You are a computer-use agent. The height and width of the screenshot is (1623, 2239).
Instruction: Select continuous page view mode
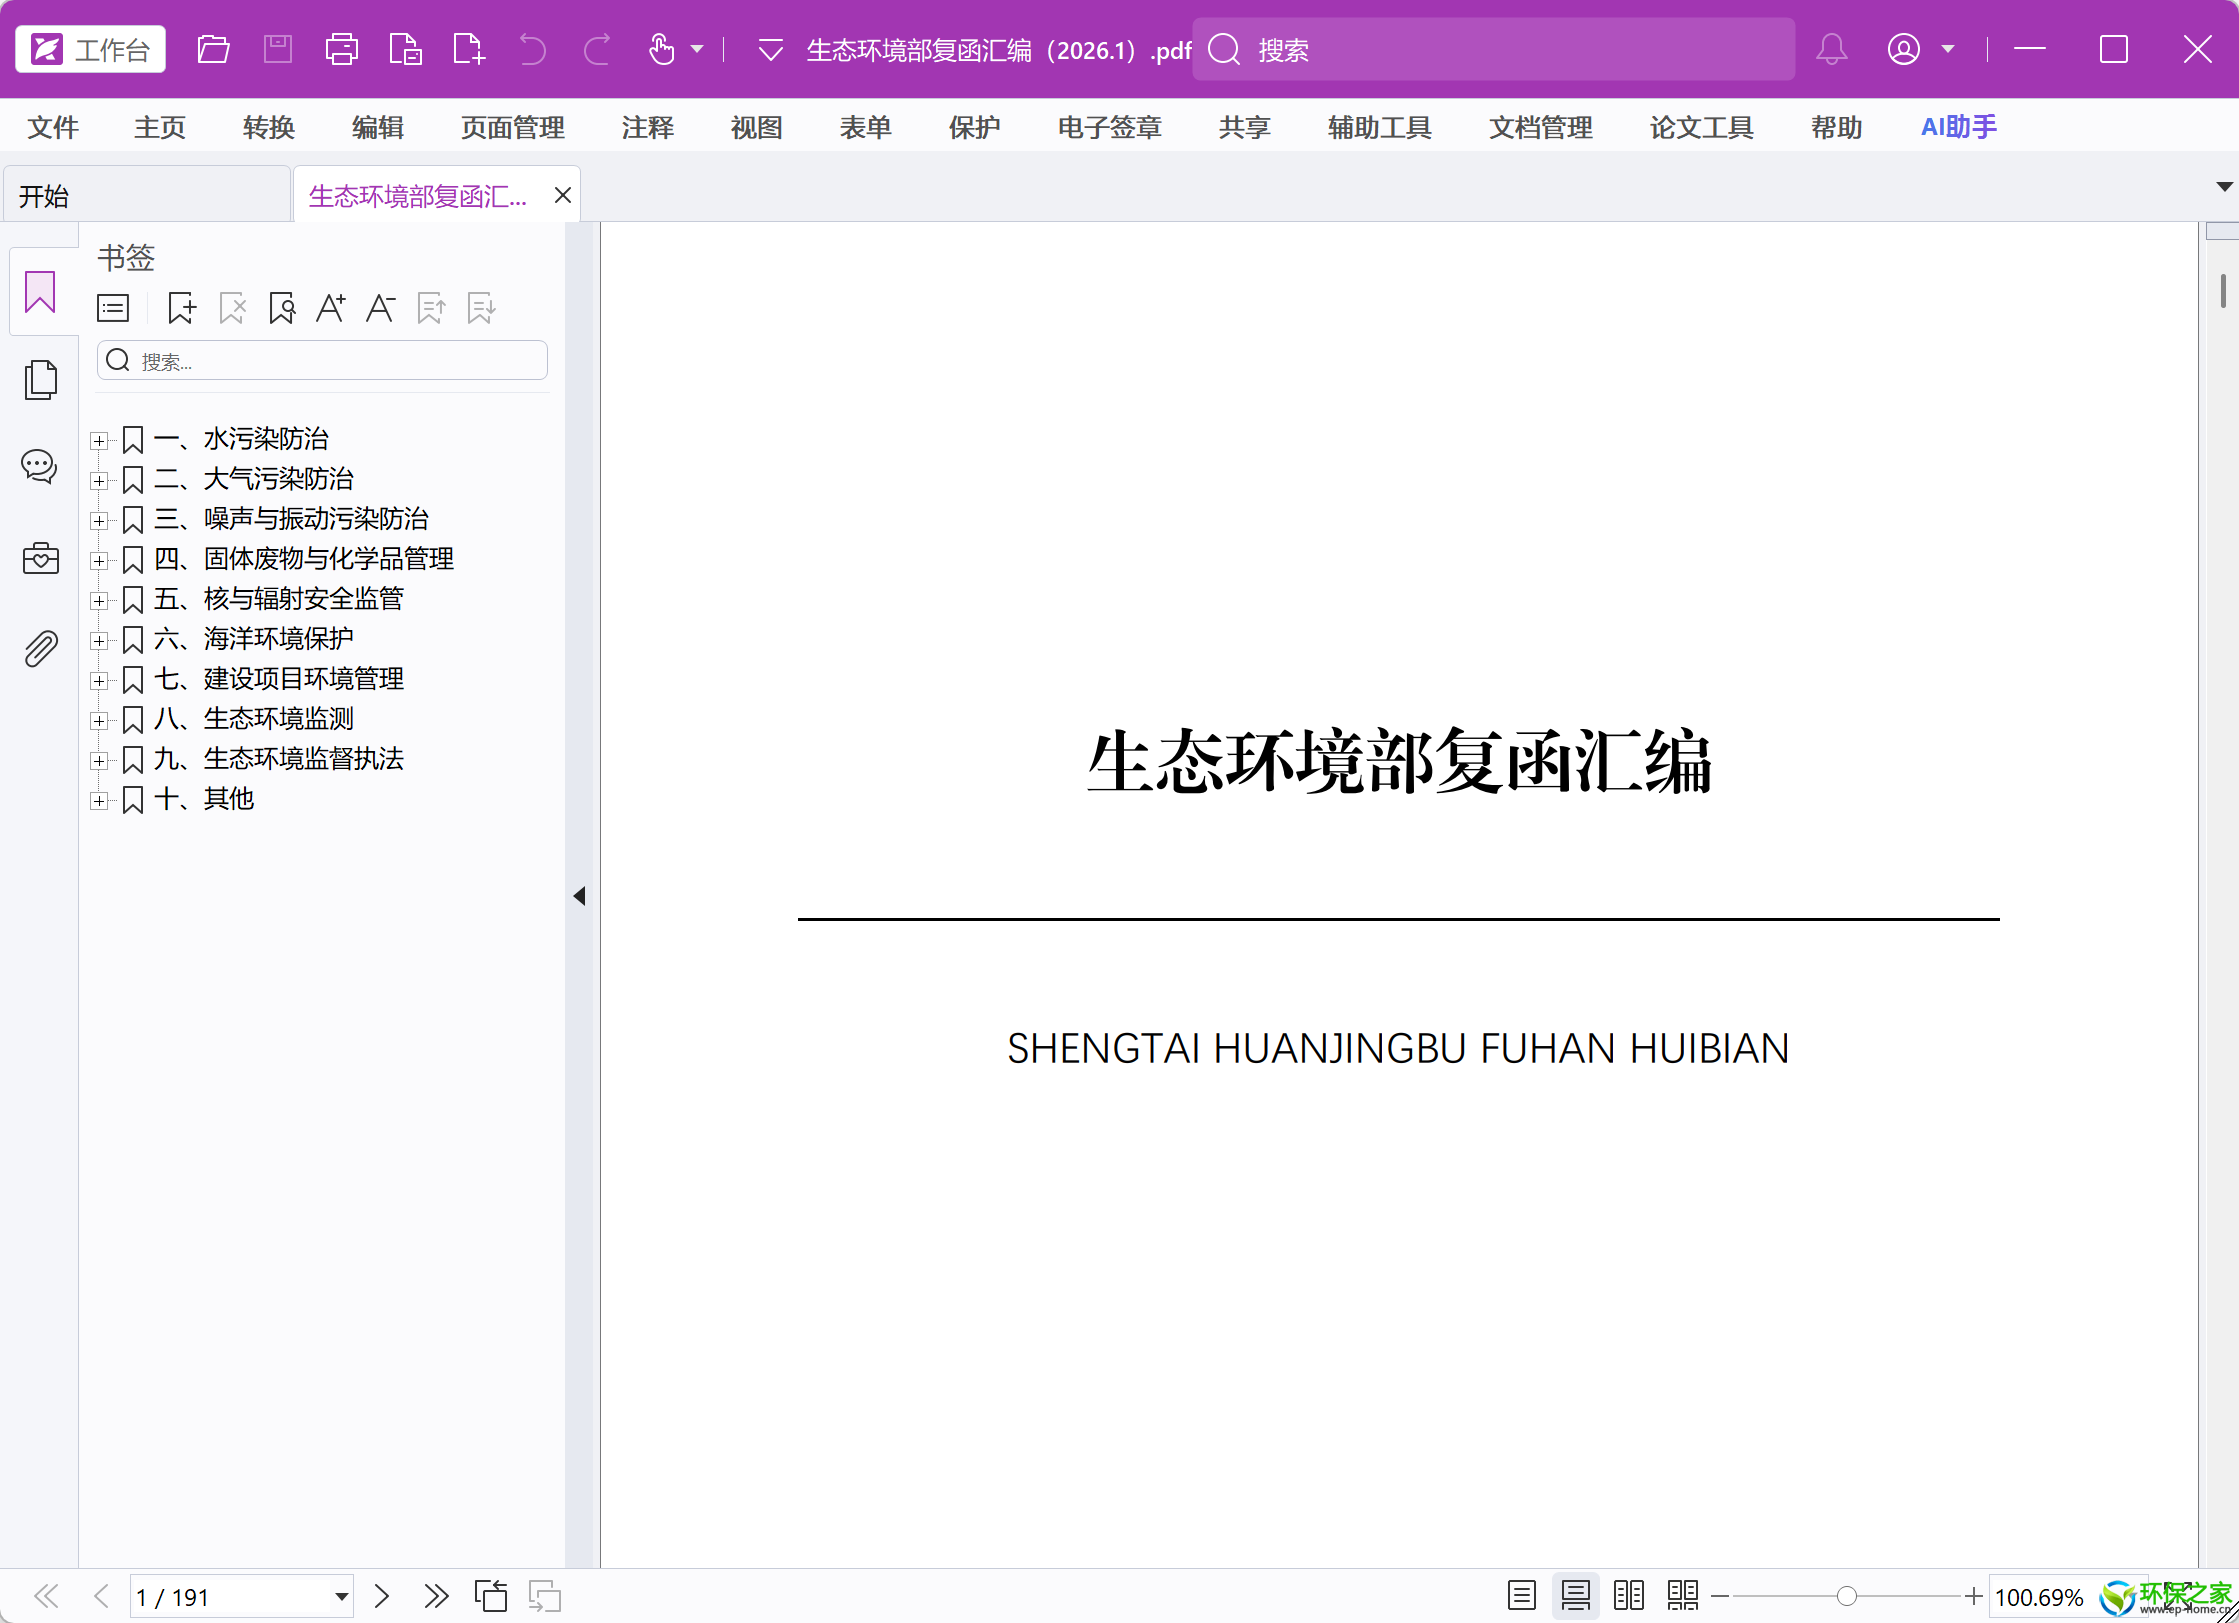pos(1576,1596)
